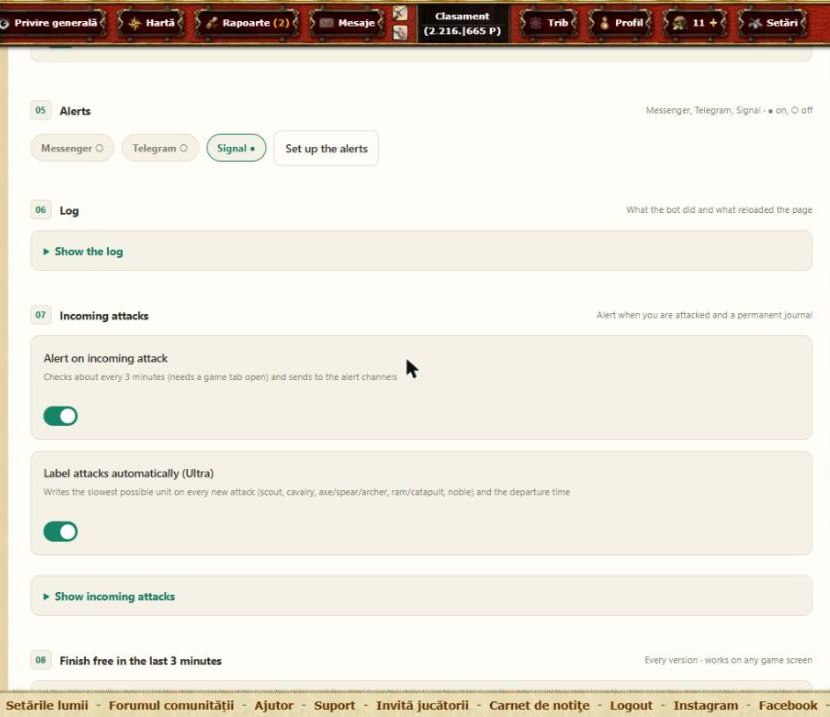Enable the Messenger alert channel
830x717 pixels.
tap(72, 148)
